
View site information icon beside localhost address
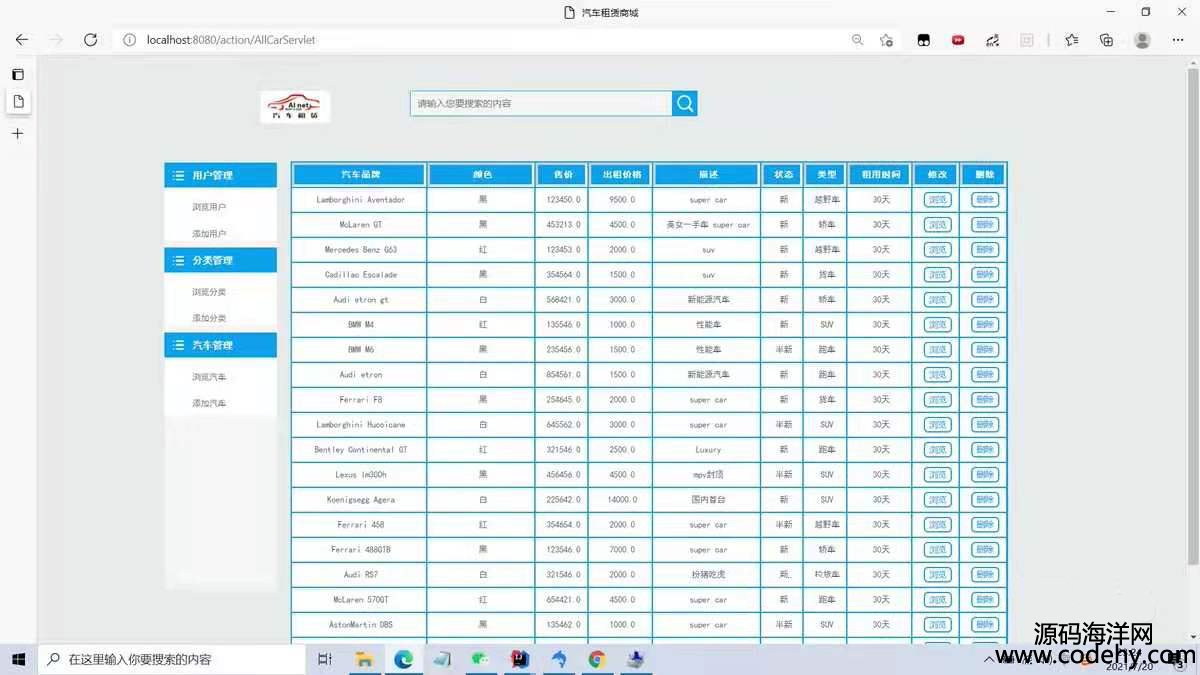pos(129,40)
